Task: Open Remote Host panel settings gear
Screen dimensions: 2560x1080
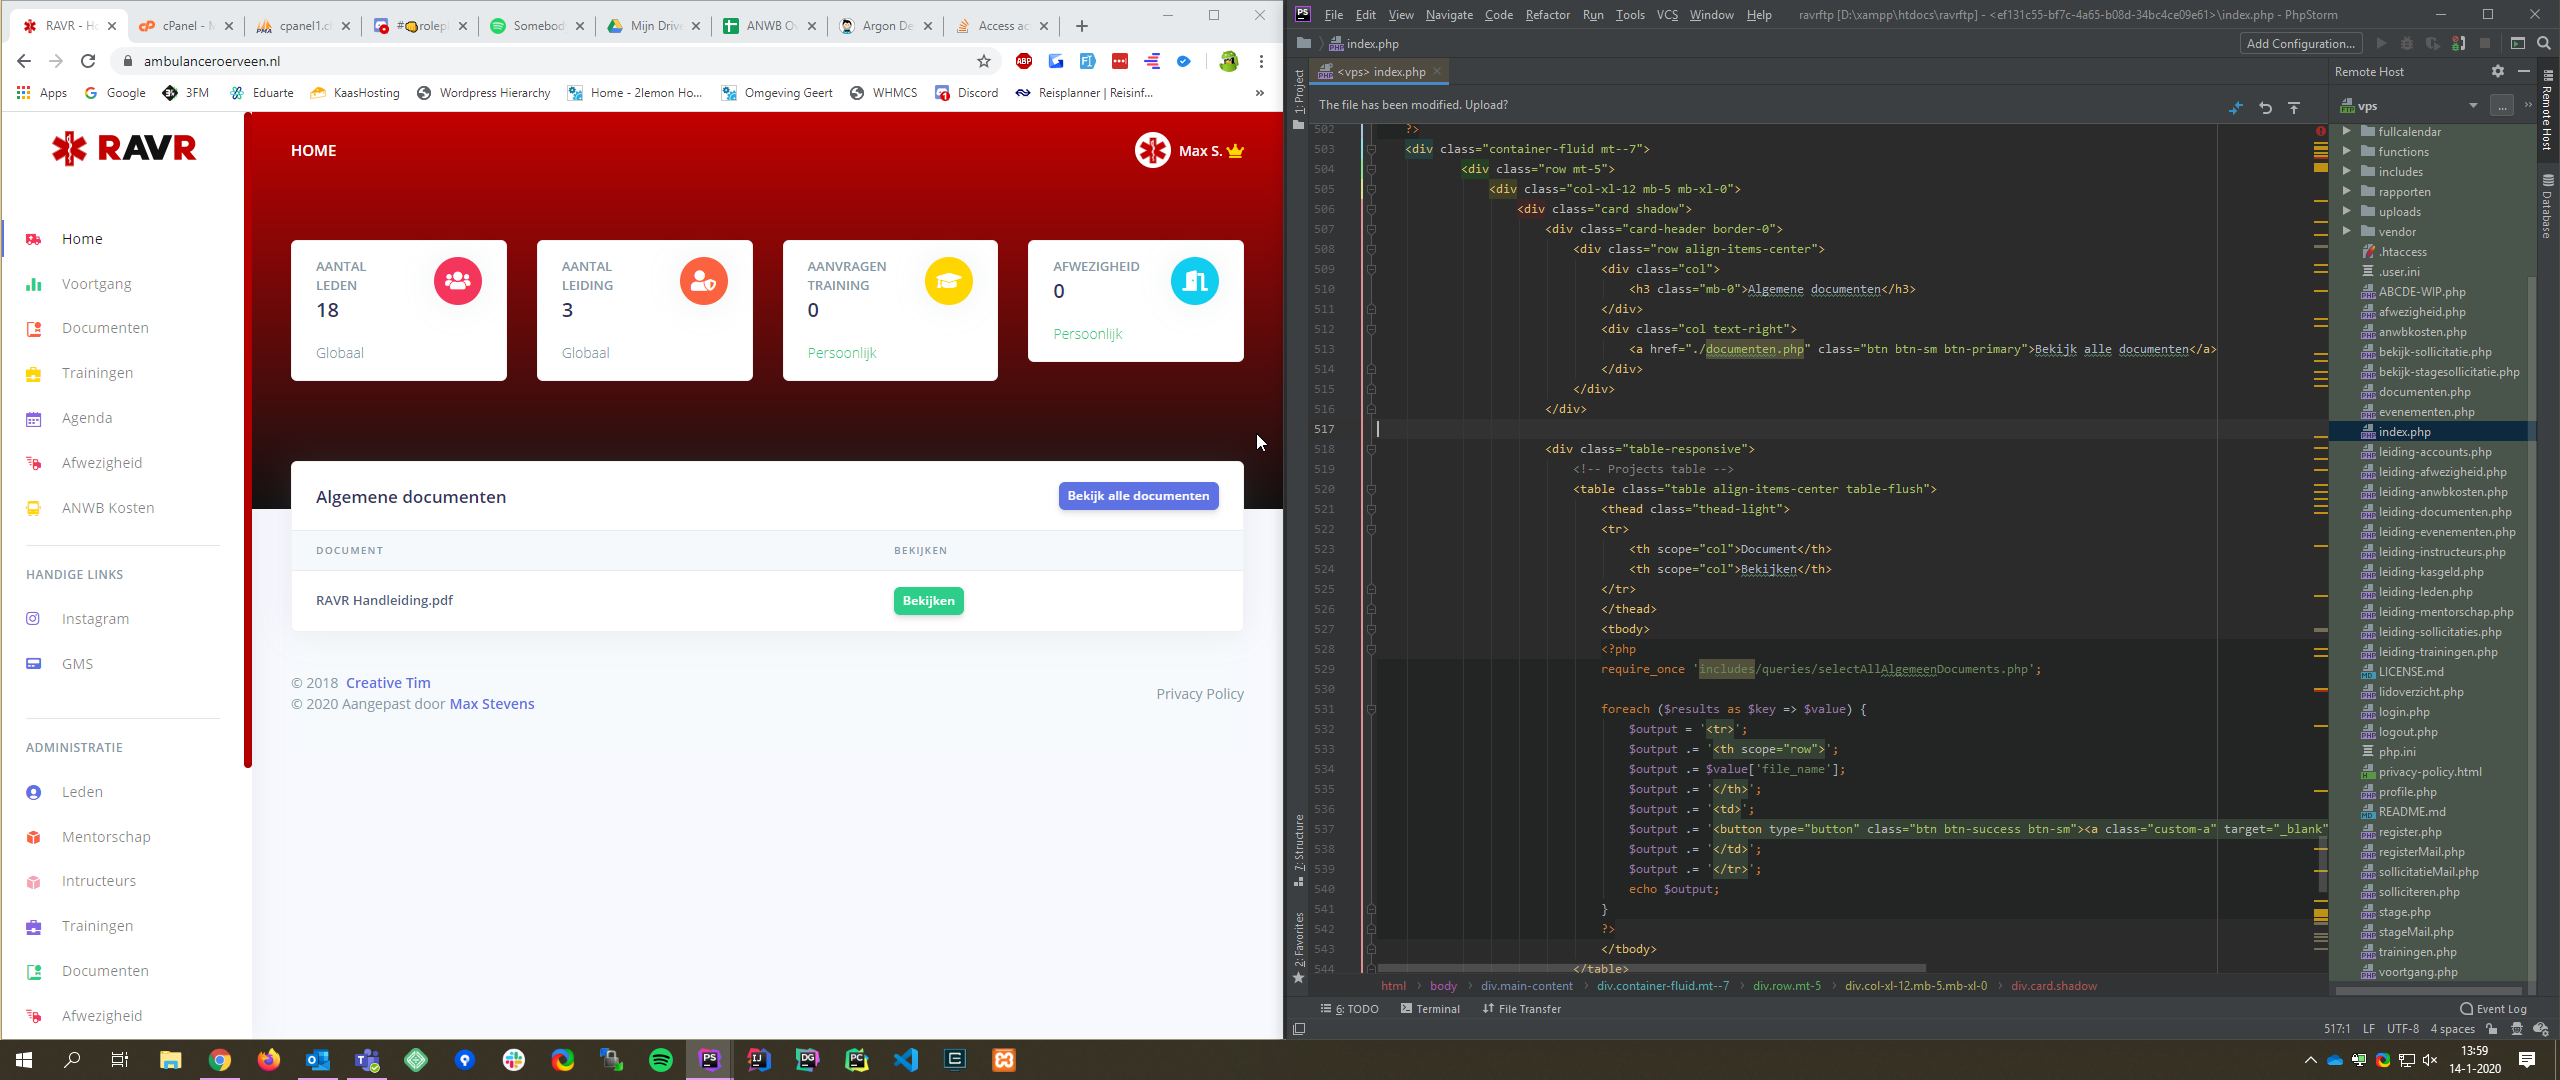Action: pos(2497,71)
